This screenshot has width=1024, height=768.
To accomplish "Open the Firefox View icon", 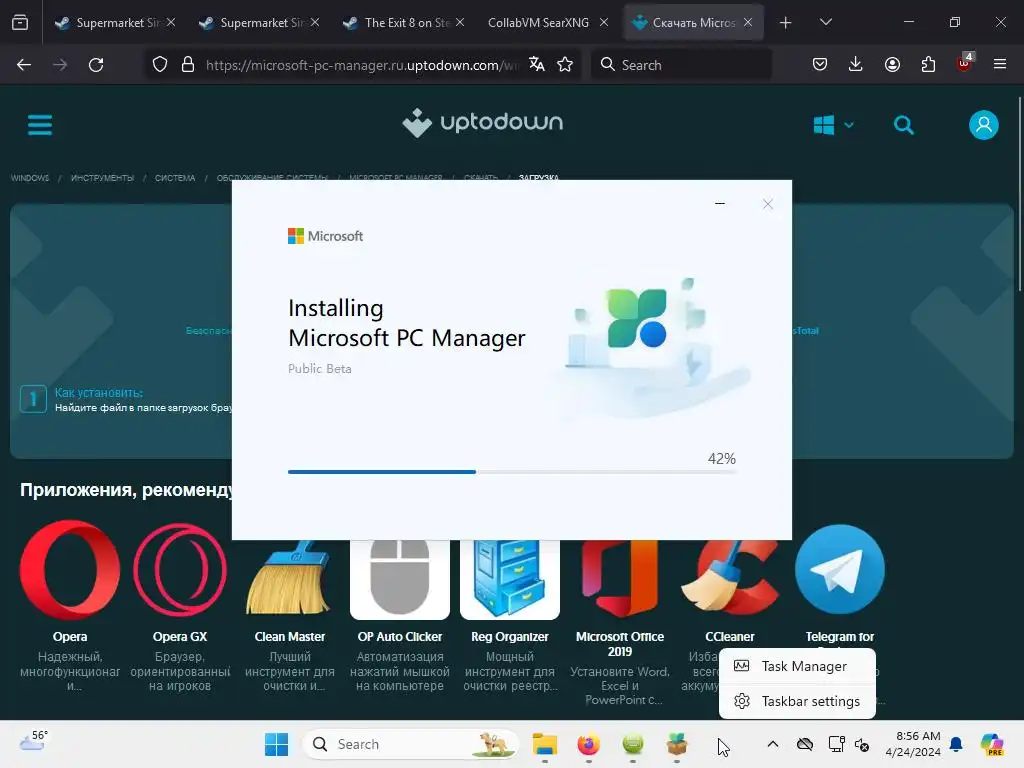I will tap(20, 22).
